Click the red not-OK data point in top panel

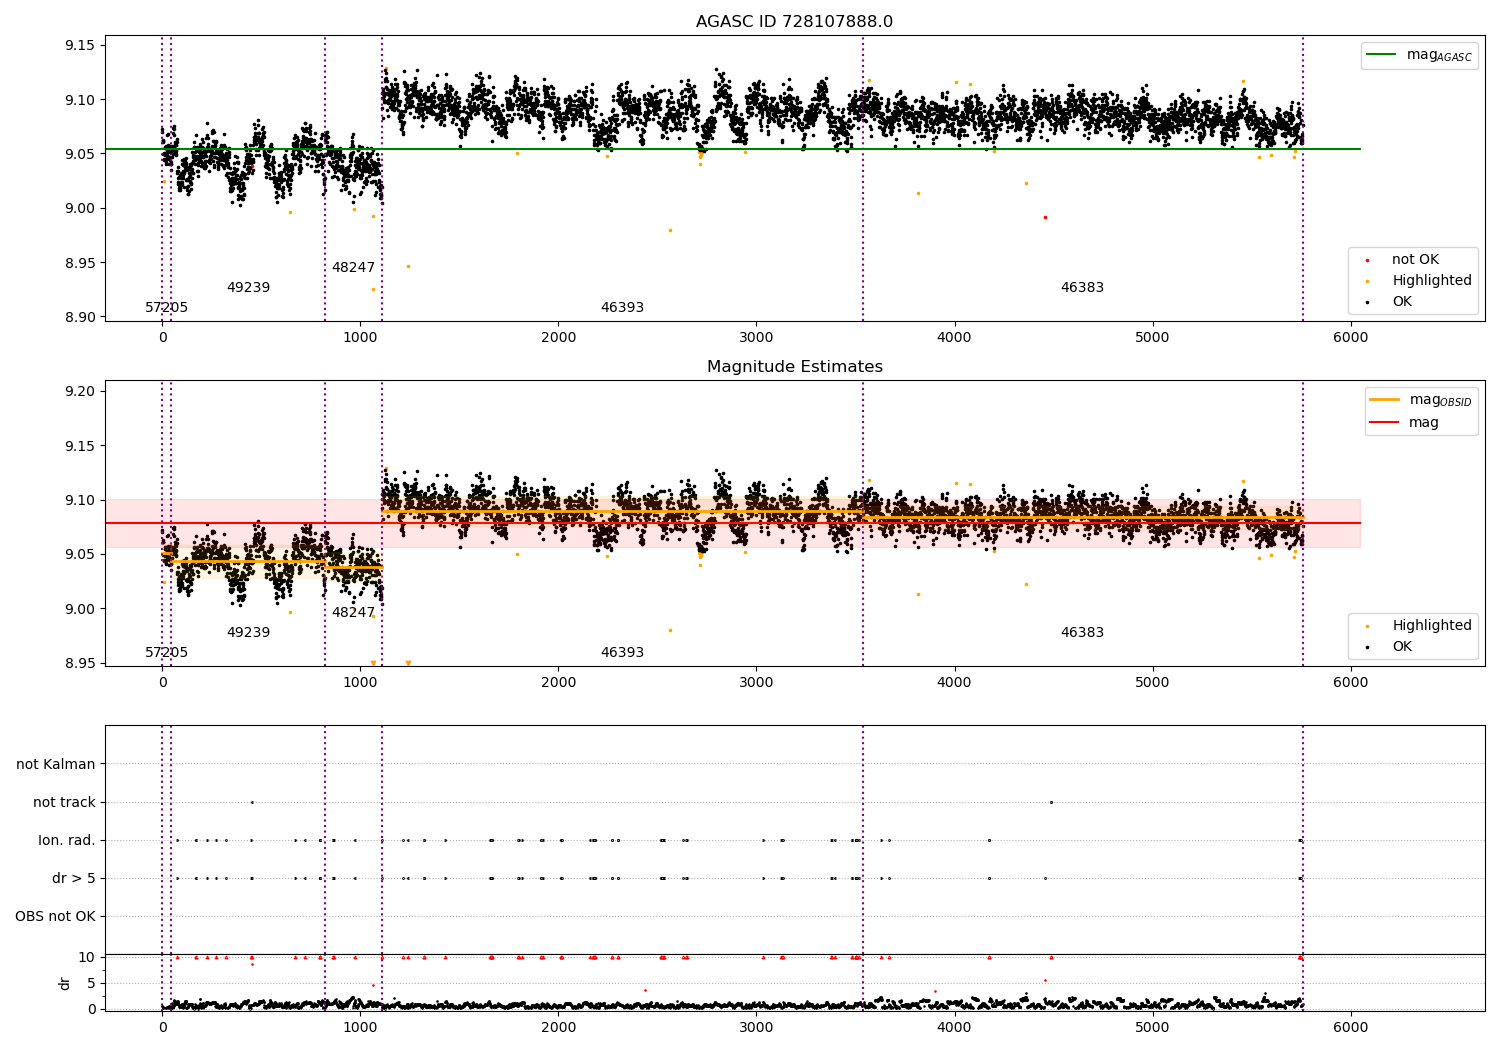pyautogui.click(x=1045, y=217)
